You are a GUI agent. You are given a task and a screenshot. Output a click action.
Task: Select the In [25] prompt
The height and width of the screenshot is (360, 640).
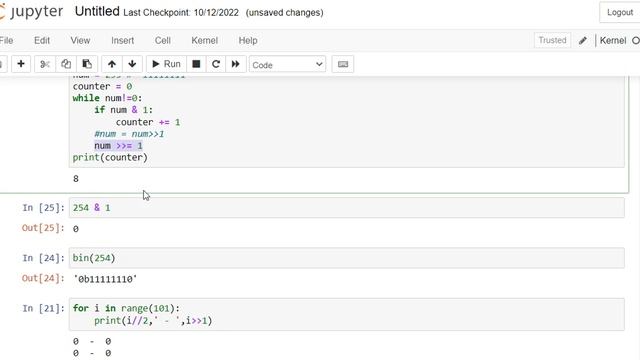43,208
